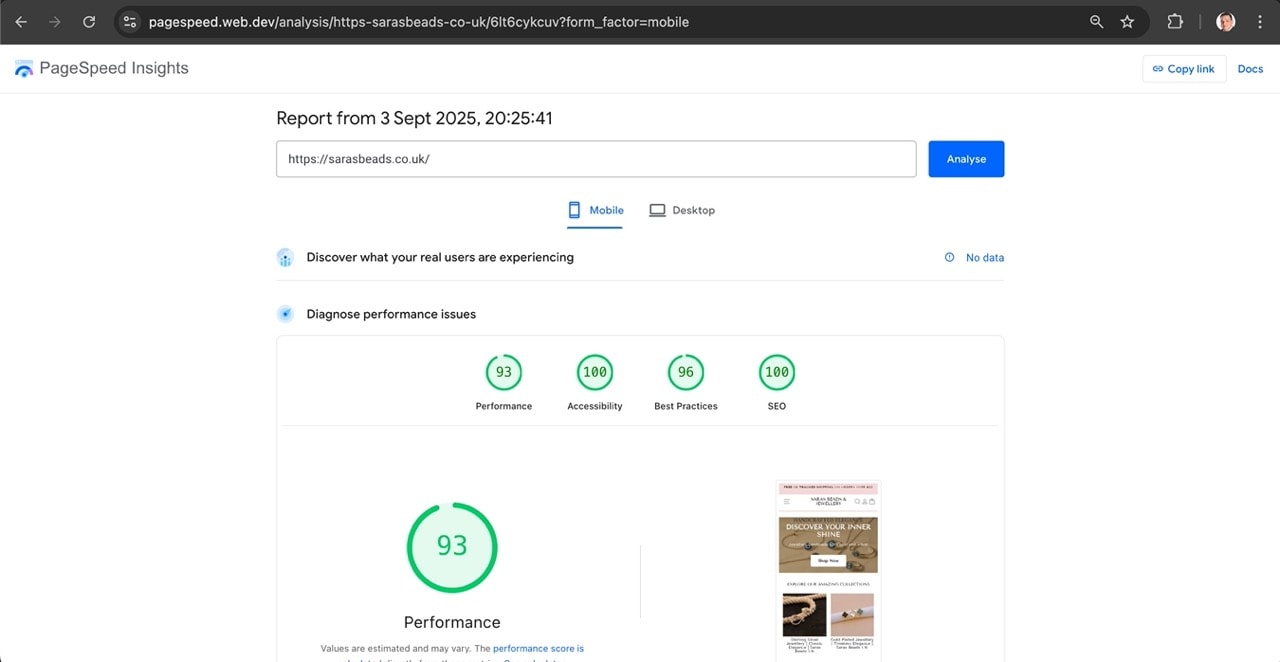1280x662 pixels.
Task: Click the real users experience section icon
Action: click(x=285, y=257)
